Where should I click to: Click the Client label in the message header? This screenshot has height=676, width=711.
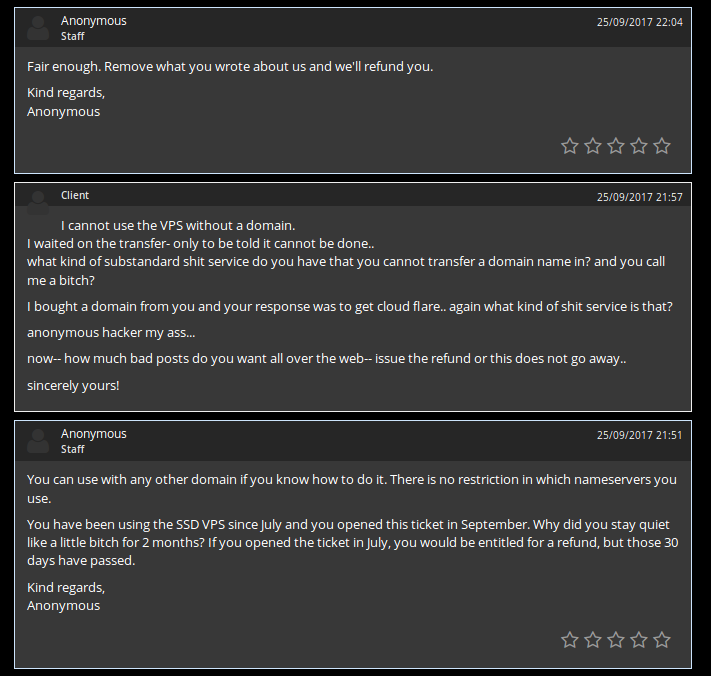click(x=75, y=195)
